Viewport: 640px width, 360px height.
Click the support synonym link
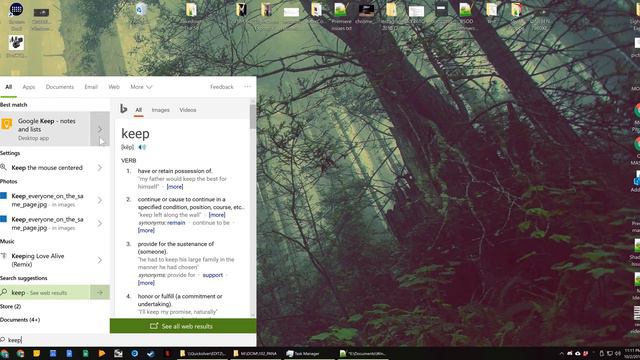point(213,275)
